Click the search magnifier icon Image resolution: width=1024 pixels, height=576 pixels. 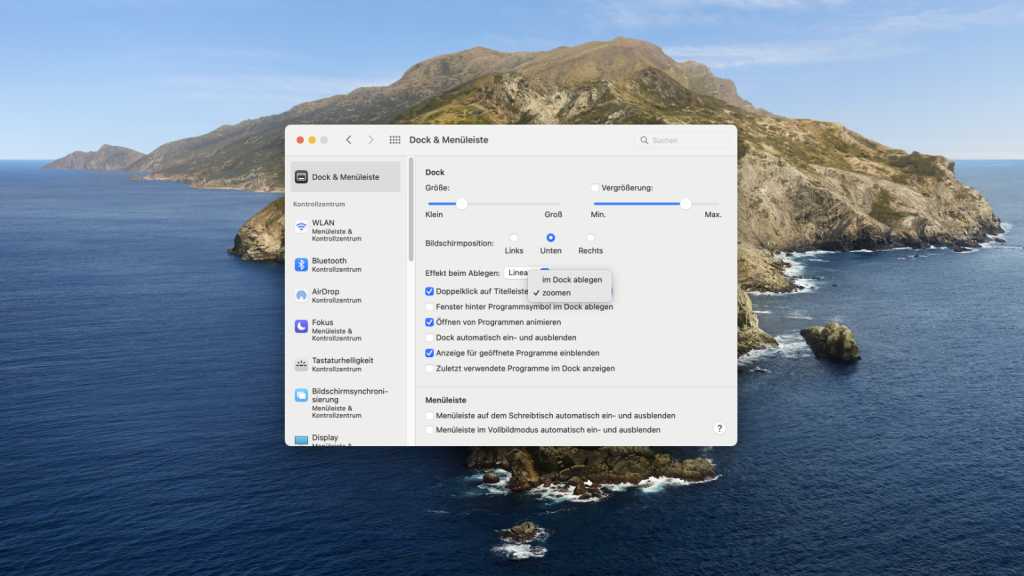click(x=644, y=140)
